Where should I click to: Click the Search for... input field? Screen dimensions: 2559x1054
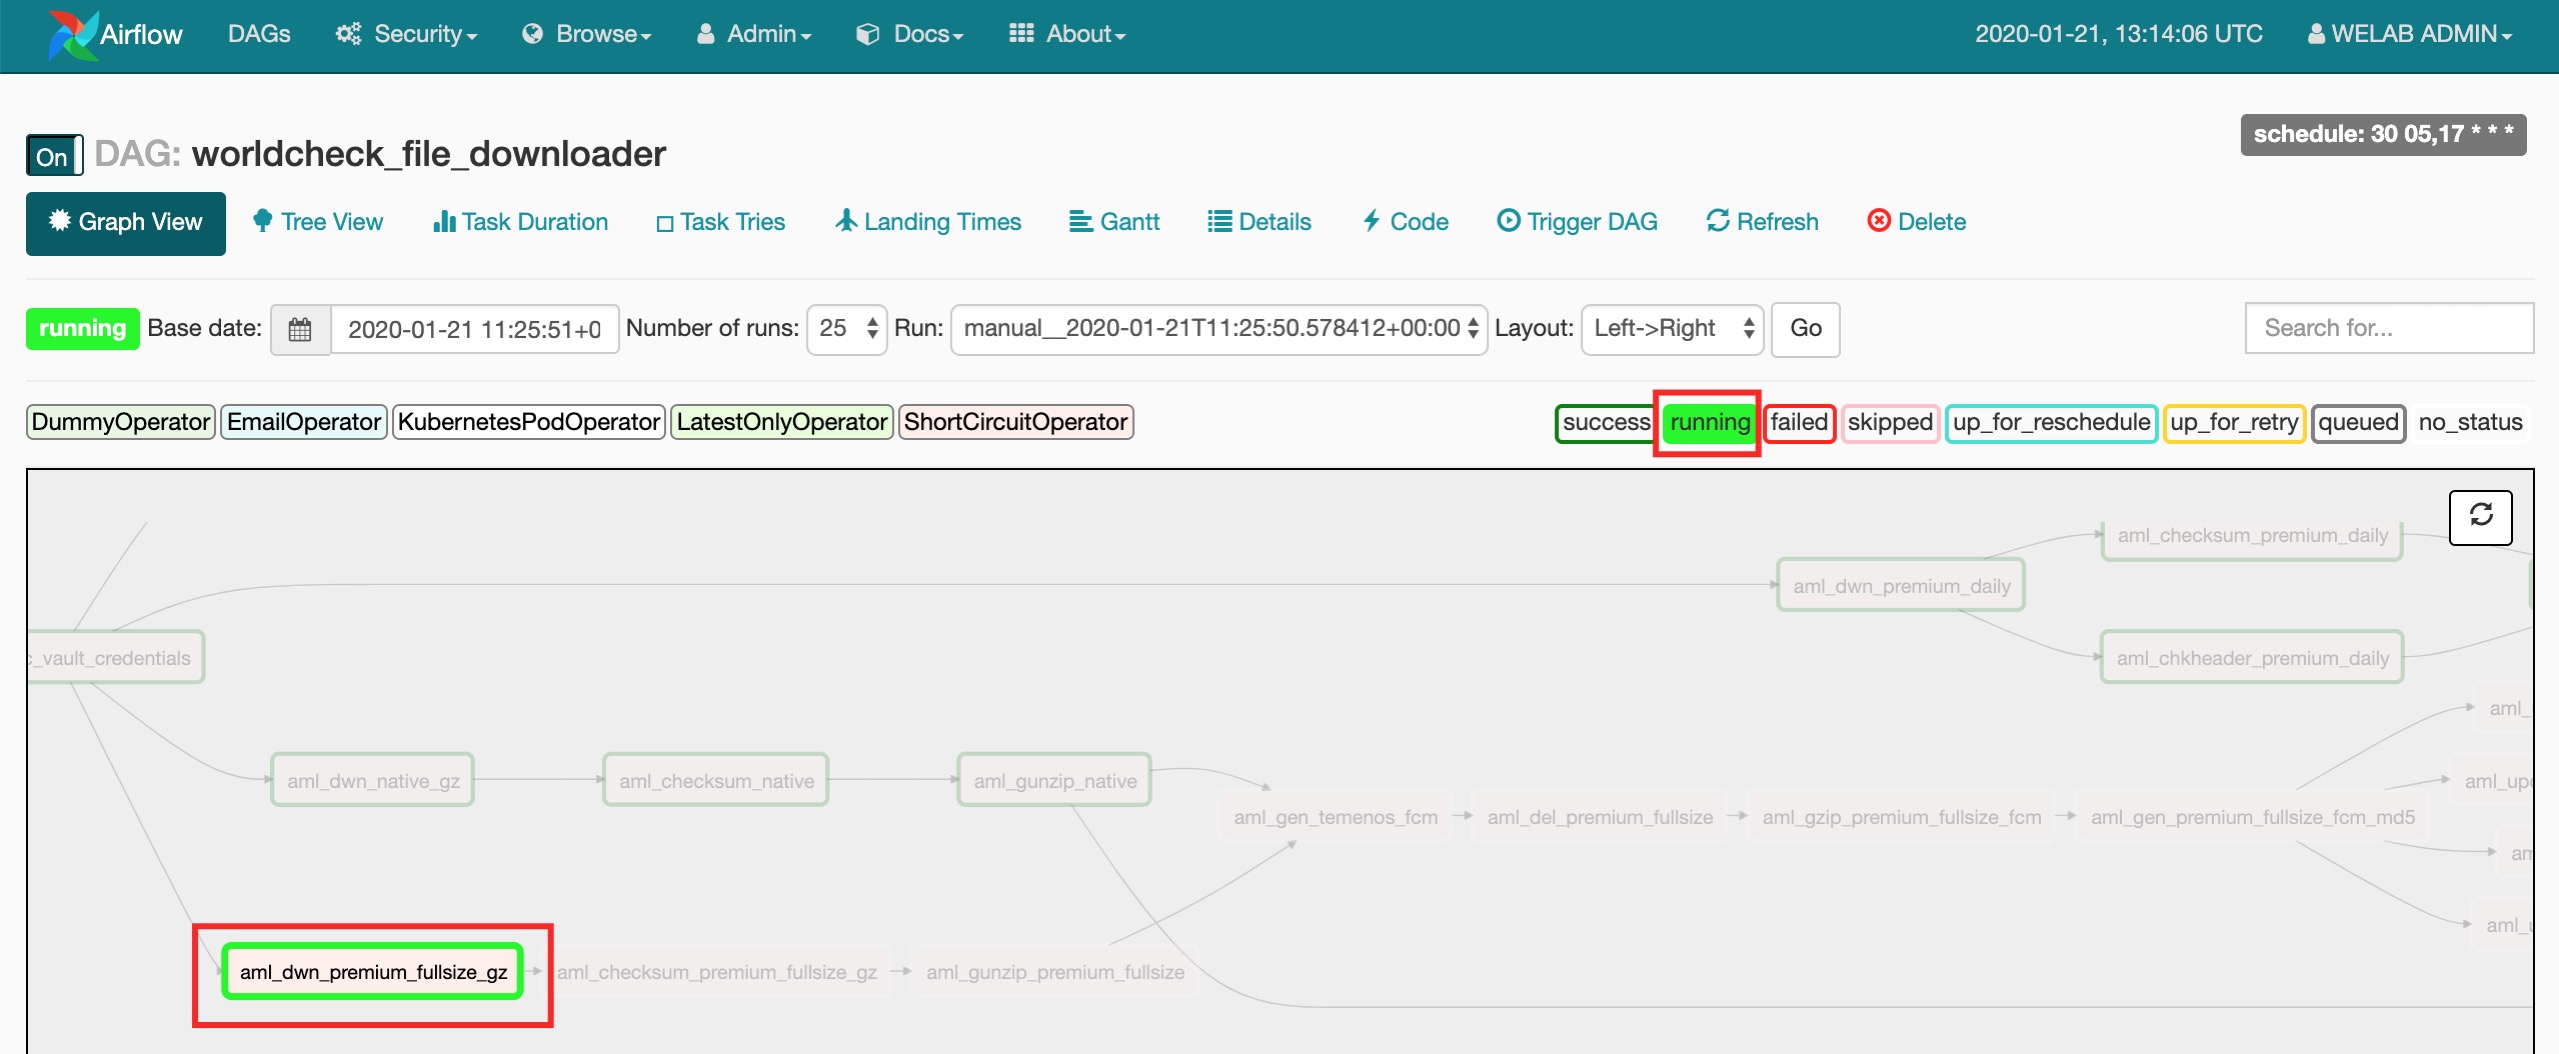[x=2388, y=328]
